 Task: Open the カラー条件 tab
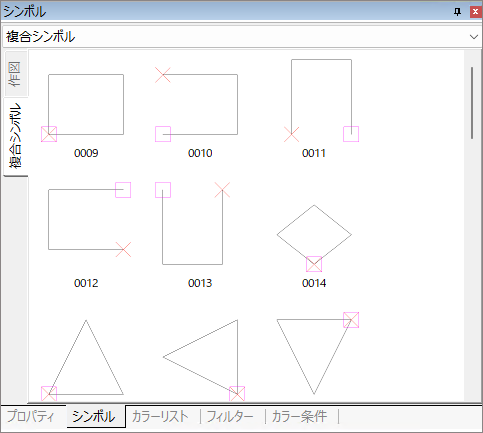click(299, 416)
